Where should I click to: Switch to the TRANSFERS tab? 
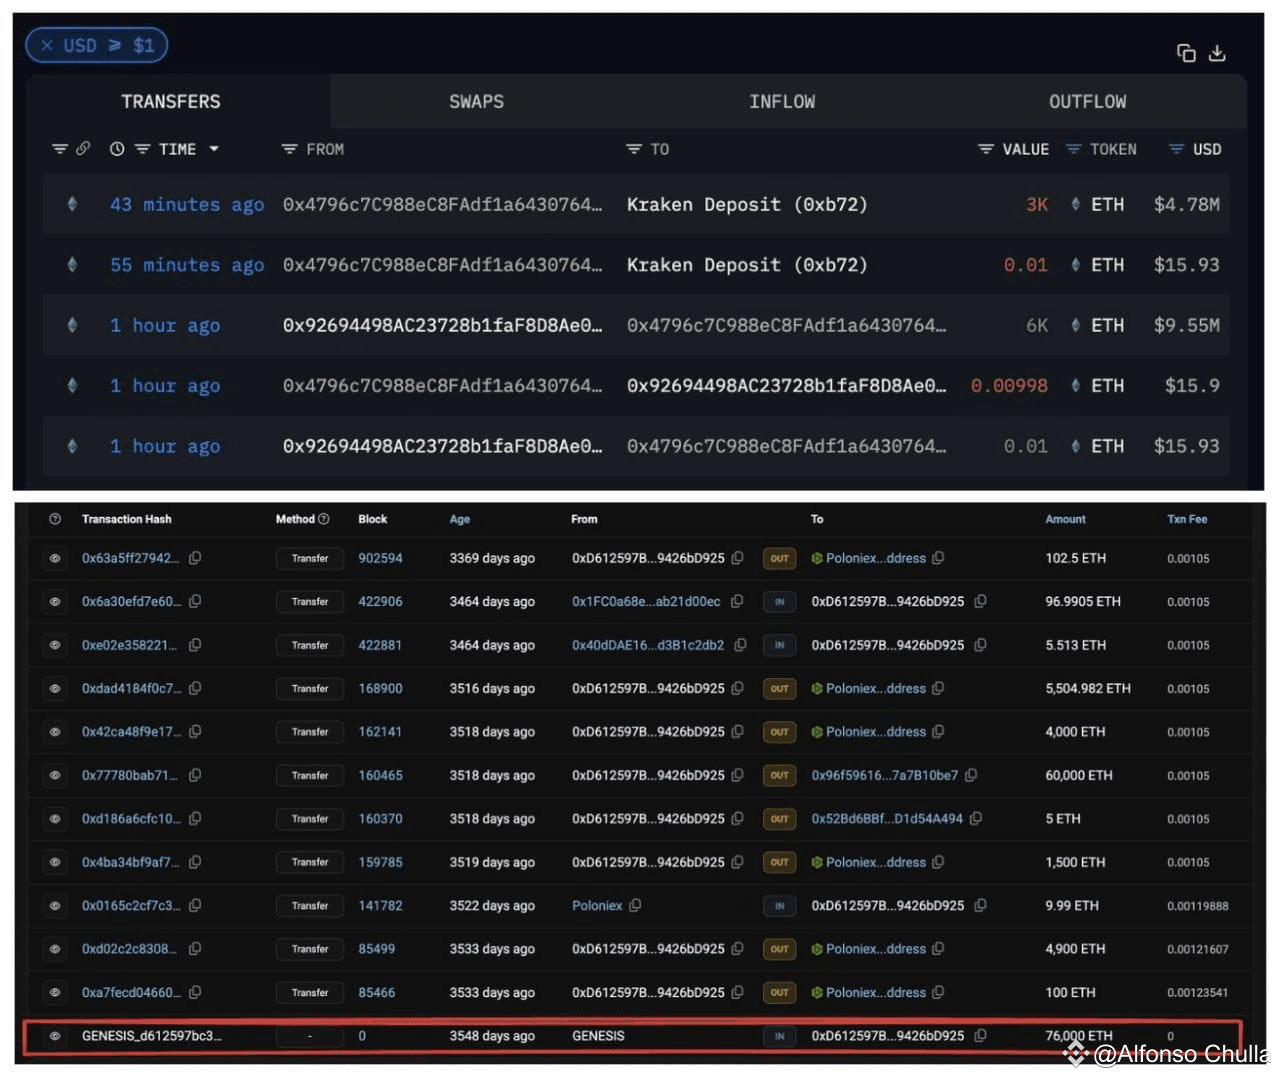171,101
